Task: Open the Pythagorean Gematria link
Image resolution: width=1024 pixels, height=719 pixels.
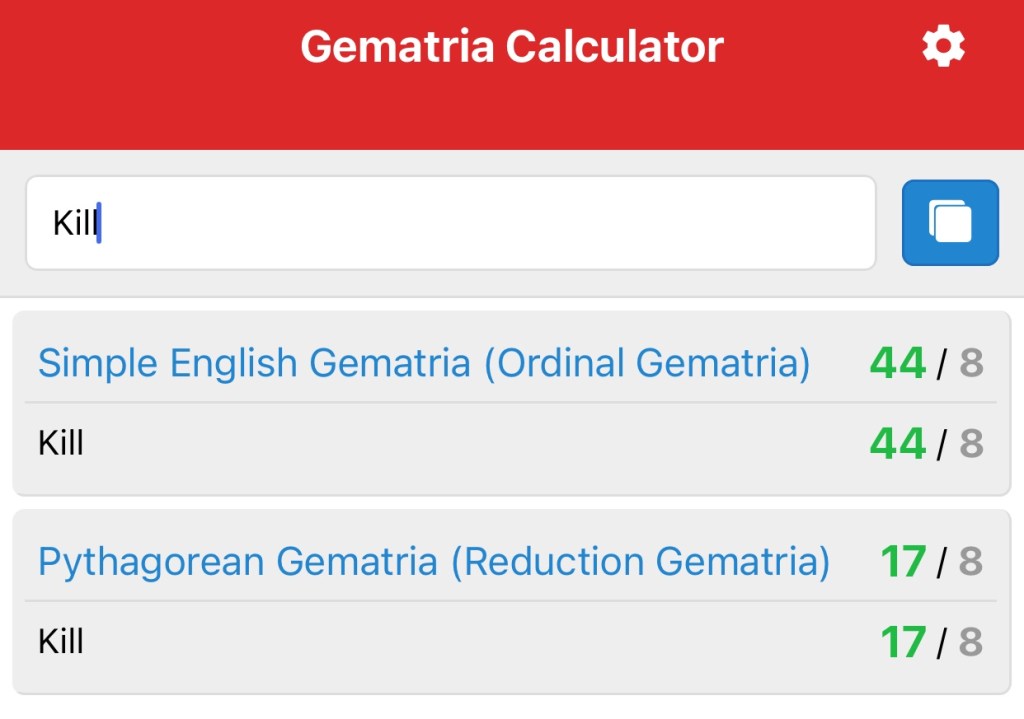Action: [237, 562]
